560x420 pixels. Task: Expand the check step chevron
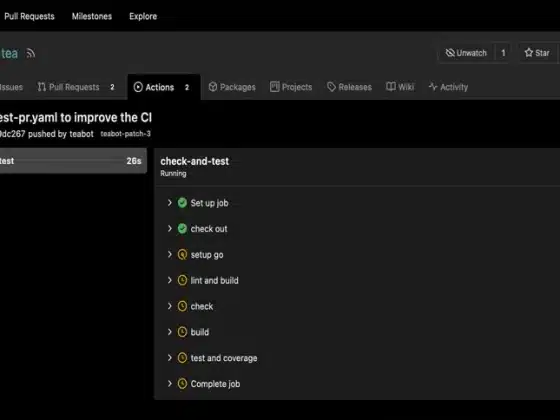170,306
